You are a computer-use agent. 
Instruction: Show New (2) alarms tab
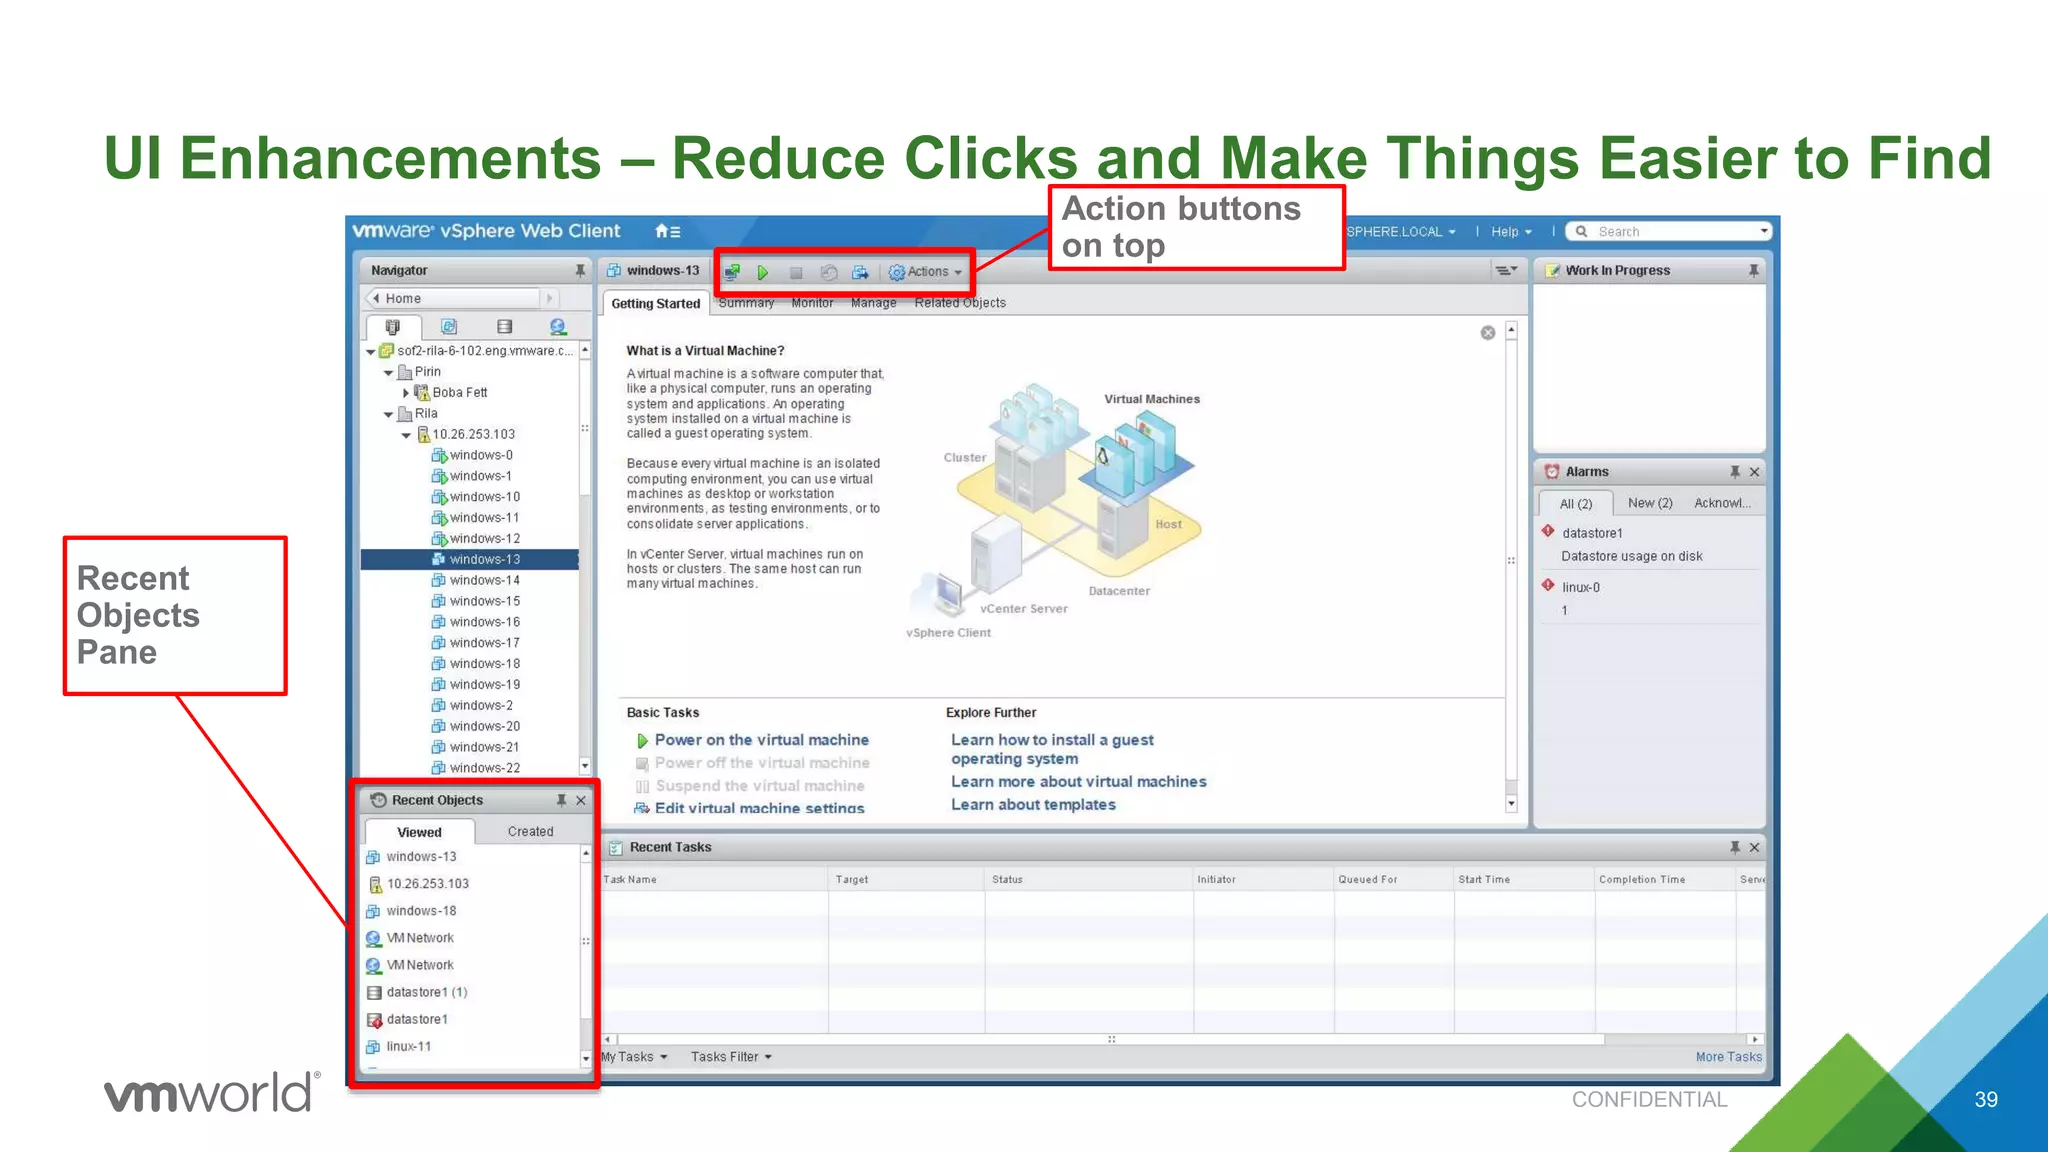click(1650, 503)
